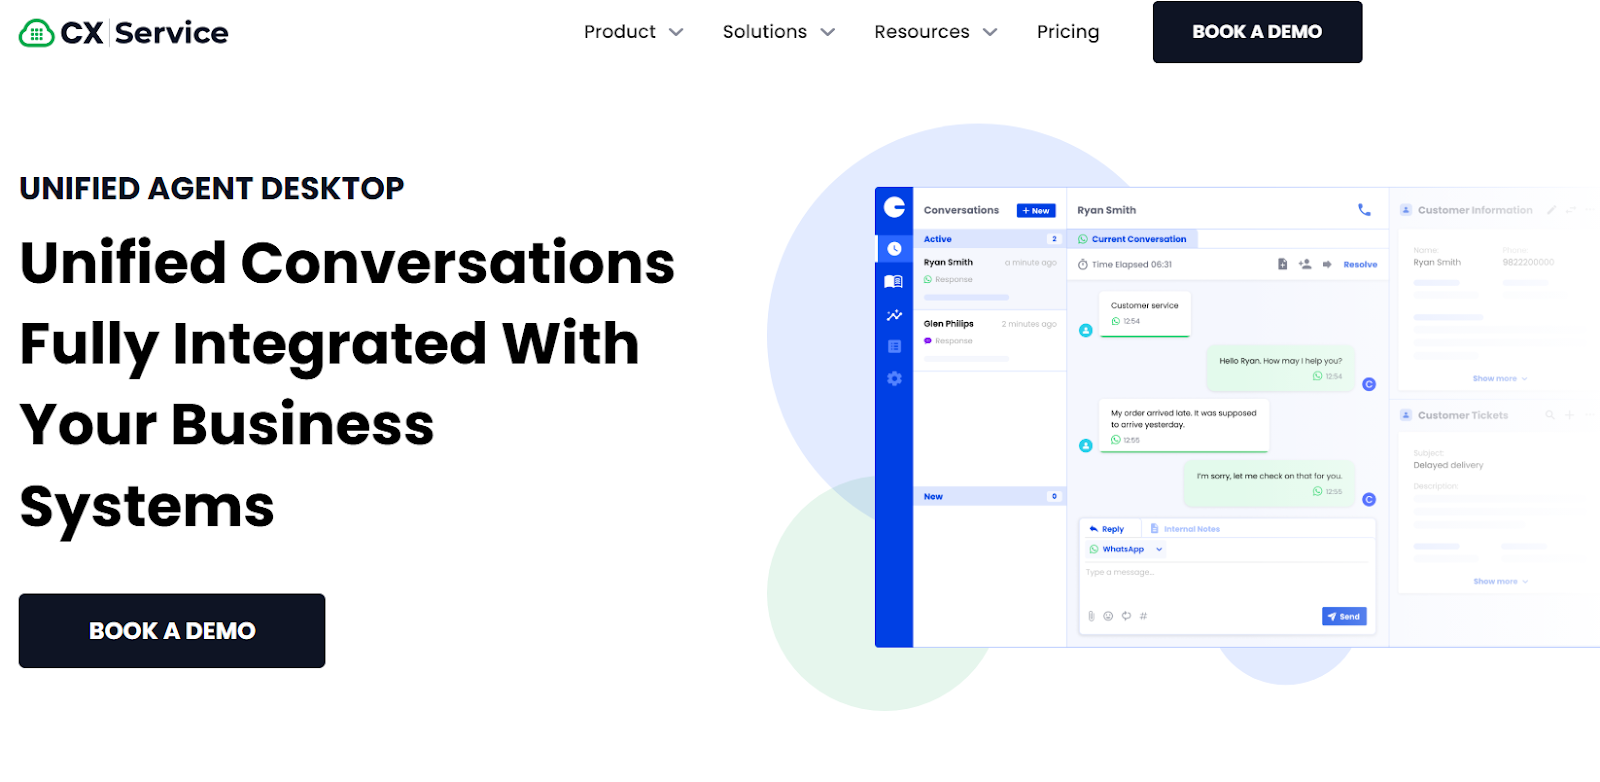Click the Resolve link in conversation header

(x=1360, y=265)
